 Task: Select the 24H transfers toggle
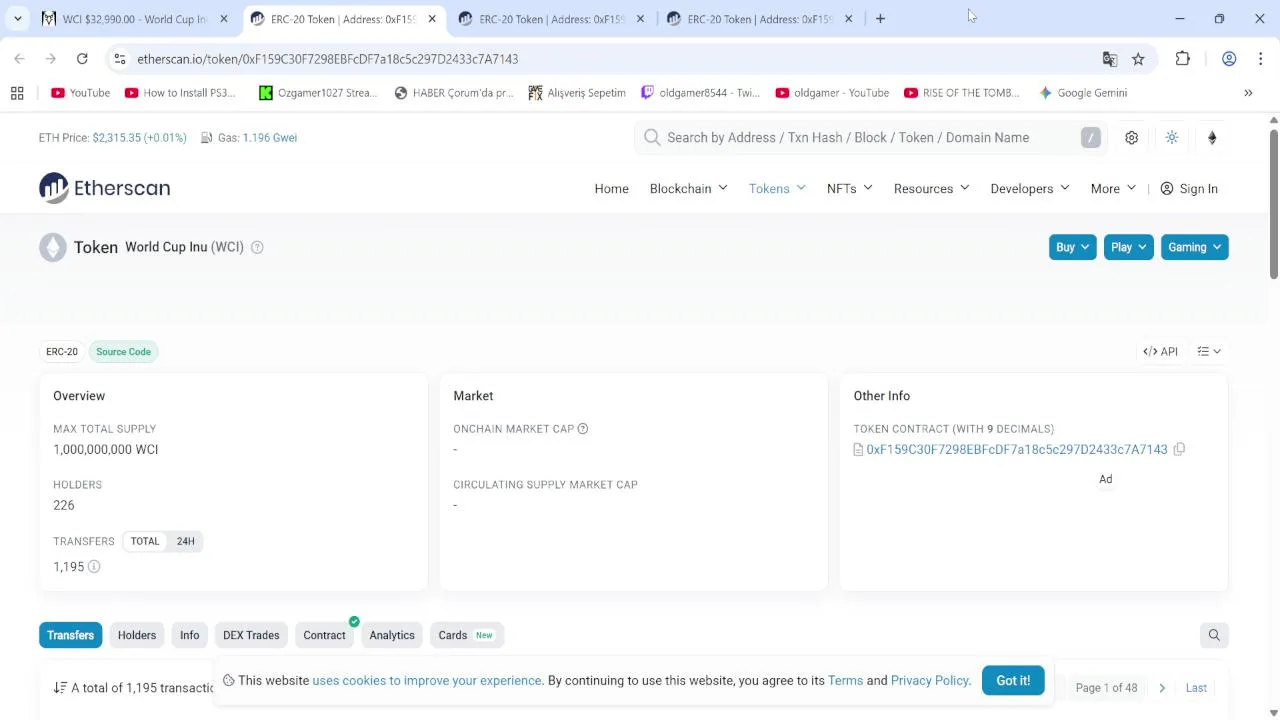pos(186,541)
